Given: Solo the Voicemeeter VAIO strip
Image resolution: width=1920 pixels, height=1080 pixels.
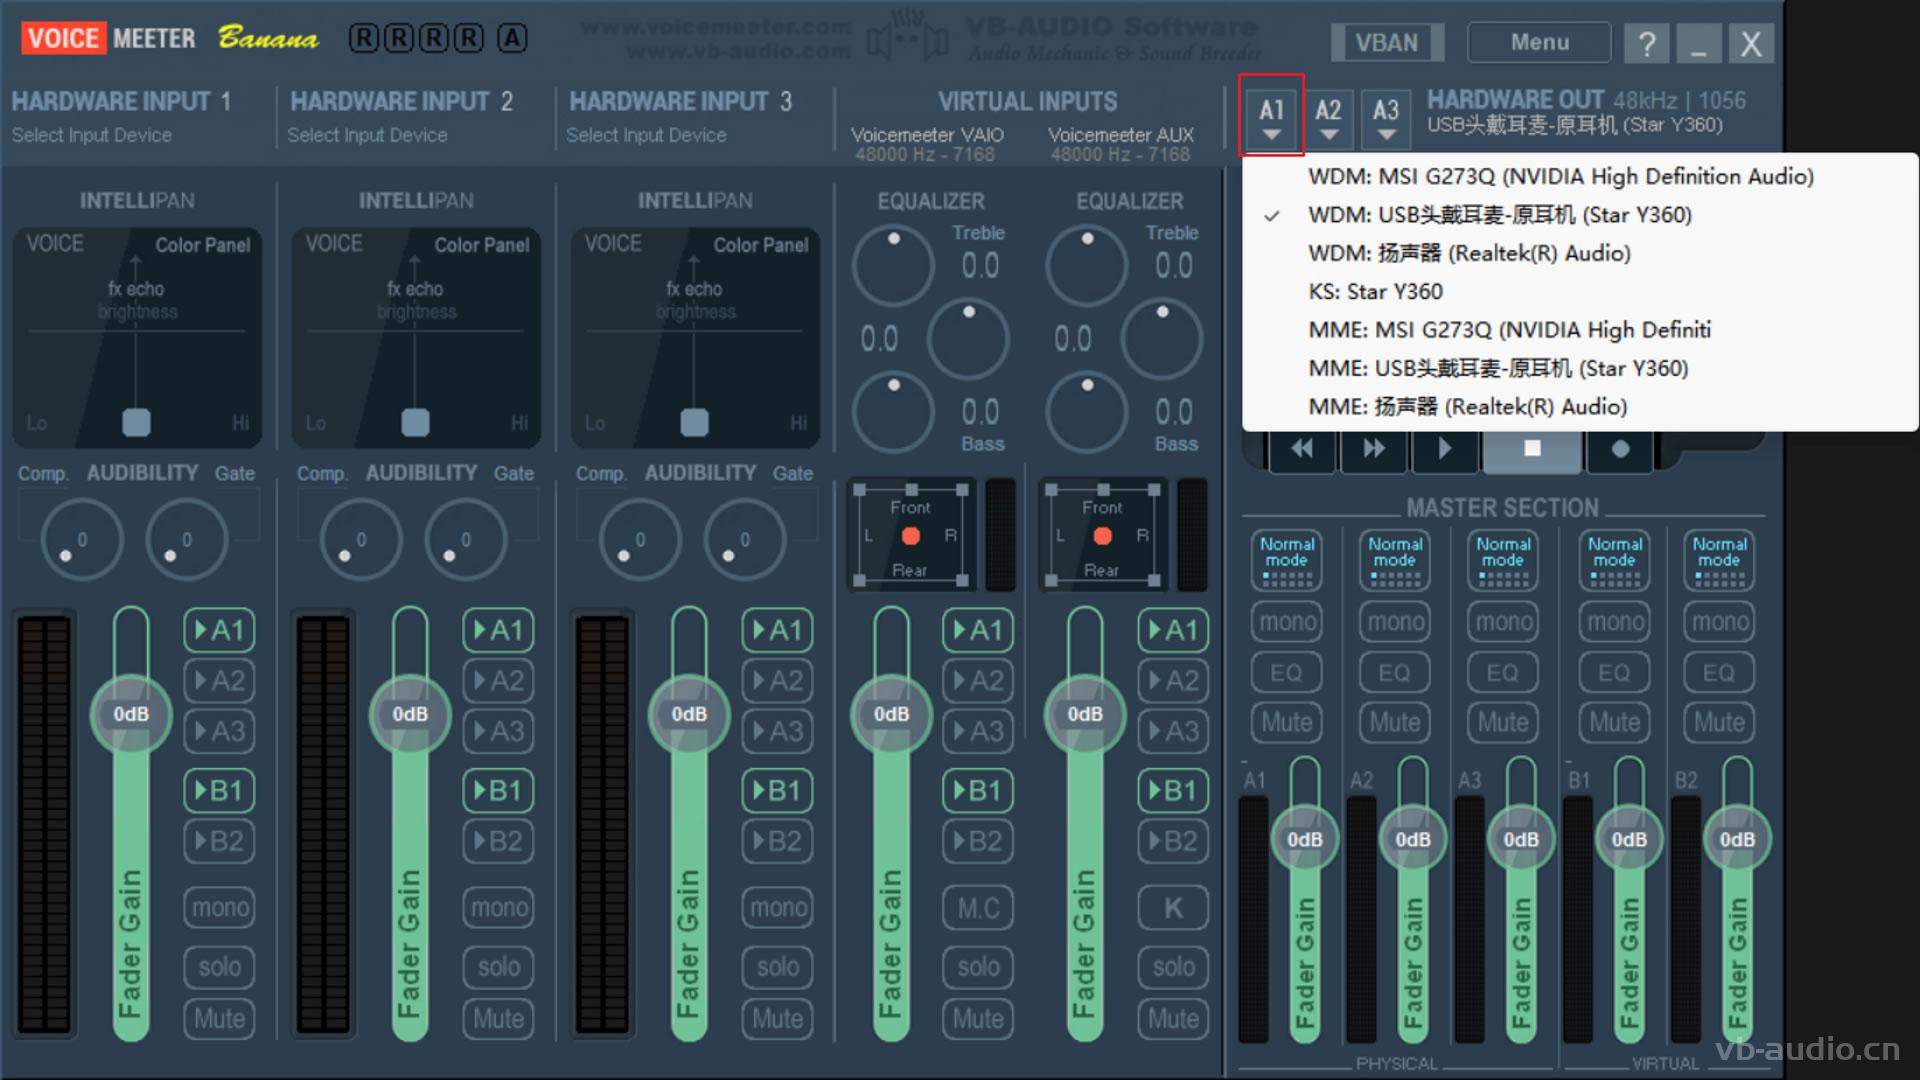Looking at the screenshot, I should point(977,967).
